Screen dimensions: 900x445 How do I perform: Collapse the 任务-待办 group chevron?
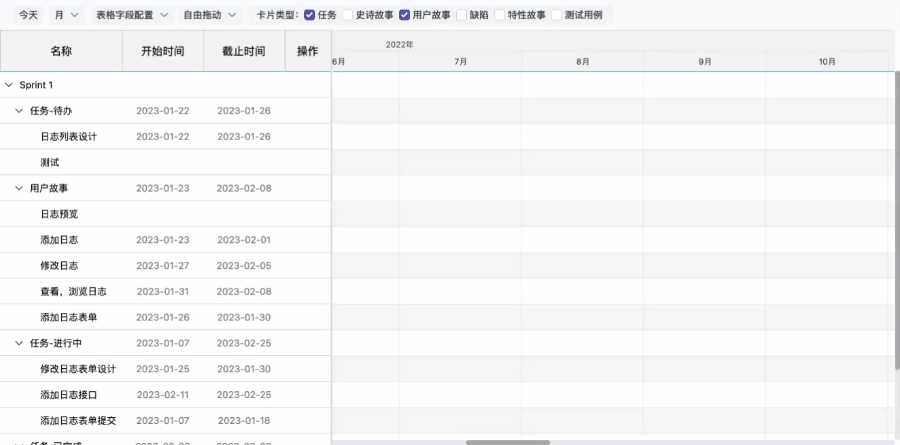[19, 110]
